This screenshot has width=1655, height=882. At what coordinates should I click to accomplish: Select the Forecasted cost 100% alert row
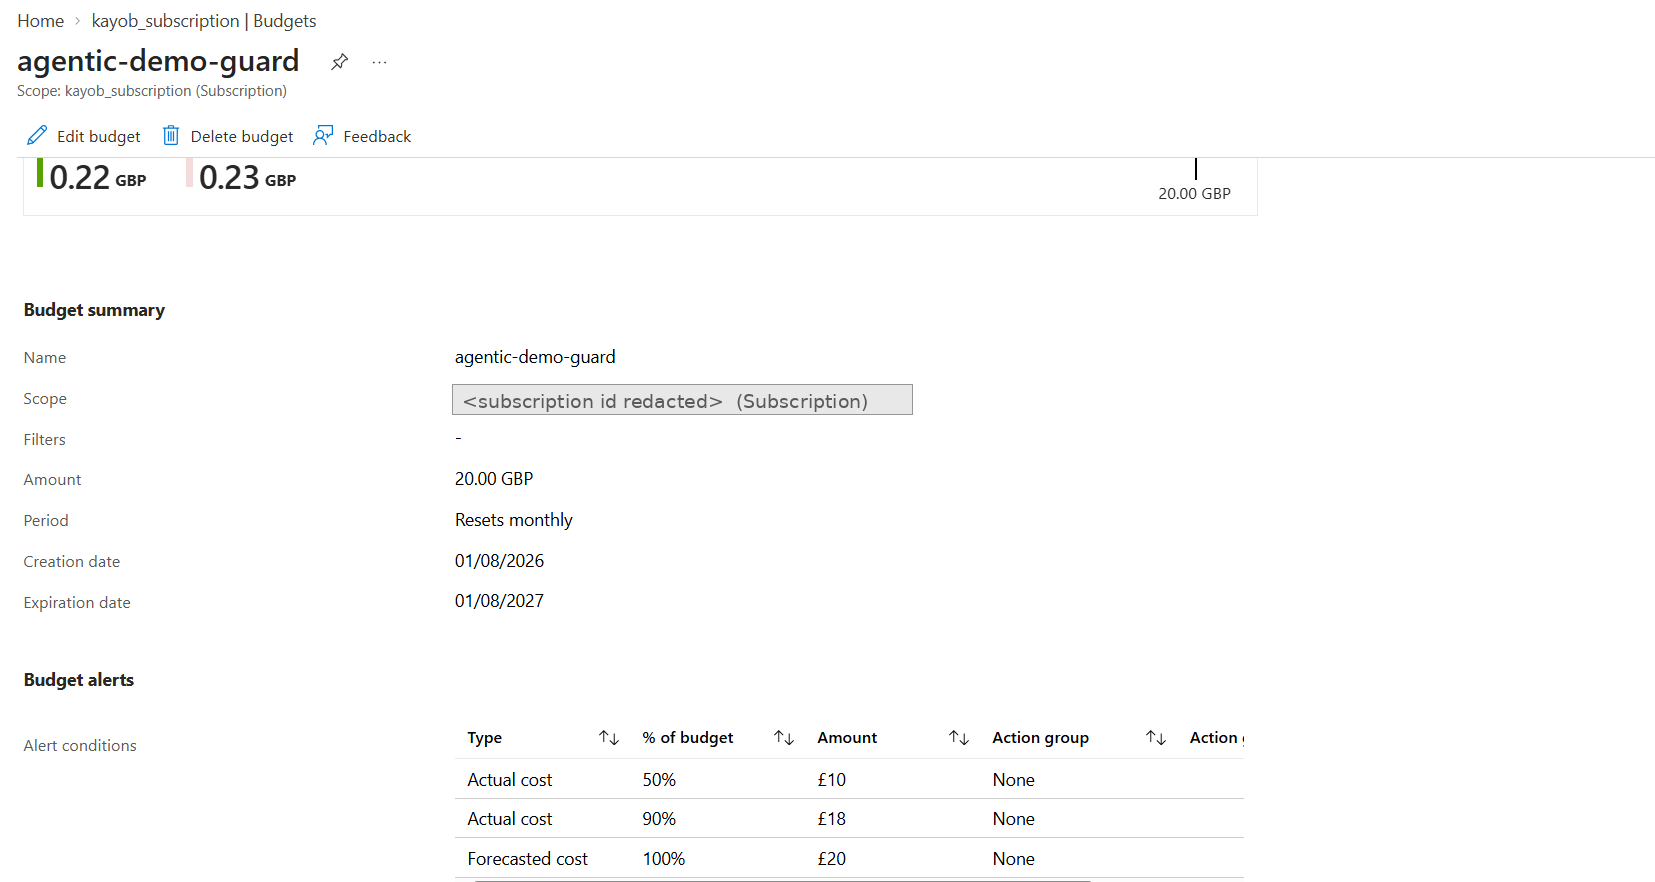point(849,858)
